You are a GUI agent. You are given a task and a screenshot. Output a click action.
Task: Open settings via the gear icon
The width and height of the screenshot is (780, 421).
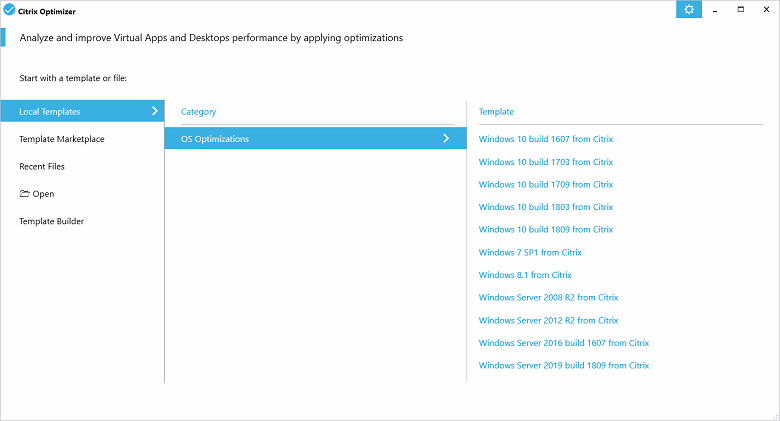coord(688,9)
